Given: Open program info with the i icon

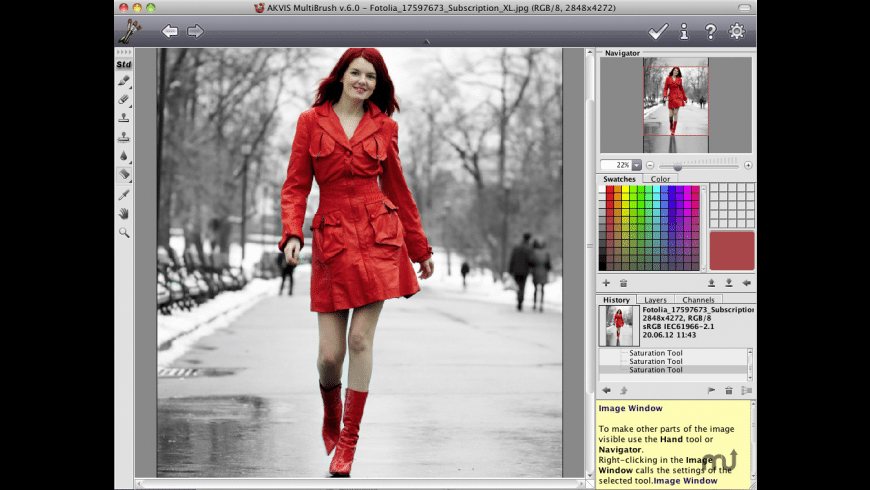Looking at the screenshot, I should 684,32.
